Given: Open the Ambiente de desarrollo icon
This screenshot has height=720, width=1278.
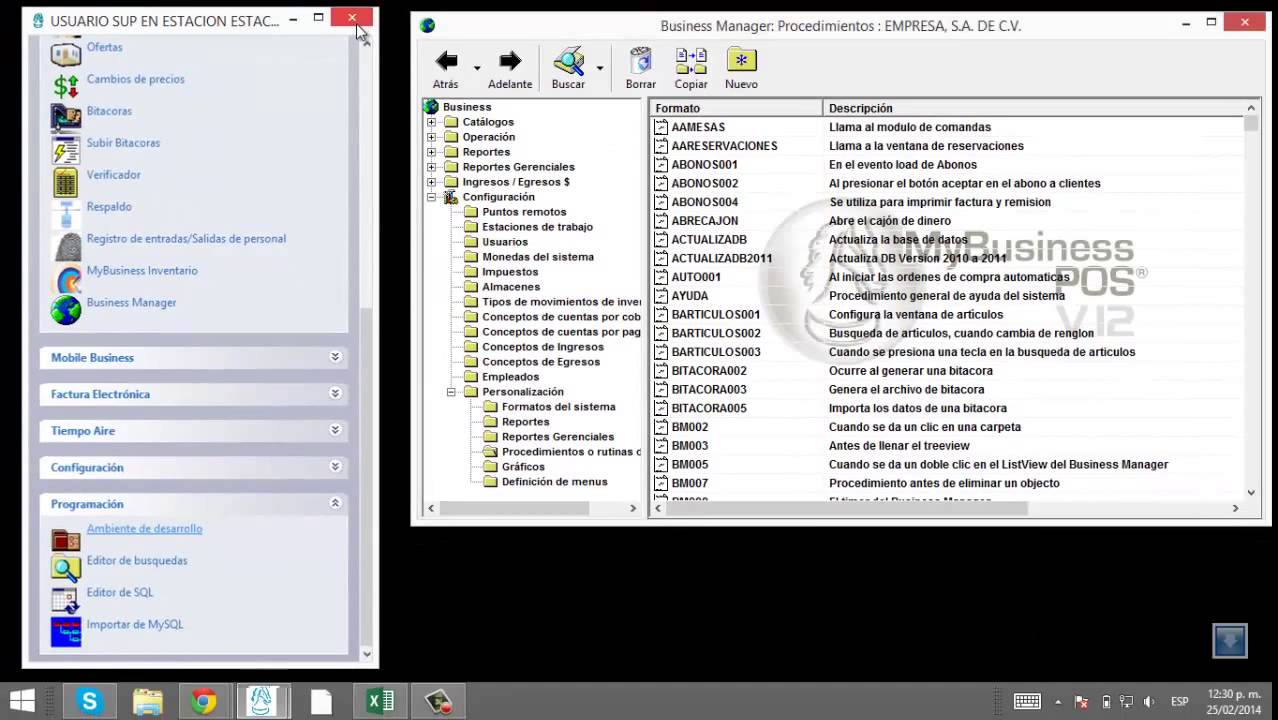Looking at the screenshot, I should coord(66,540).
